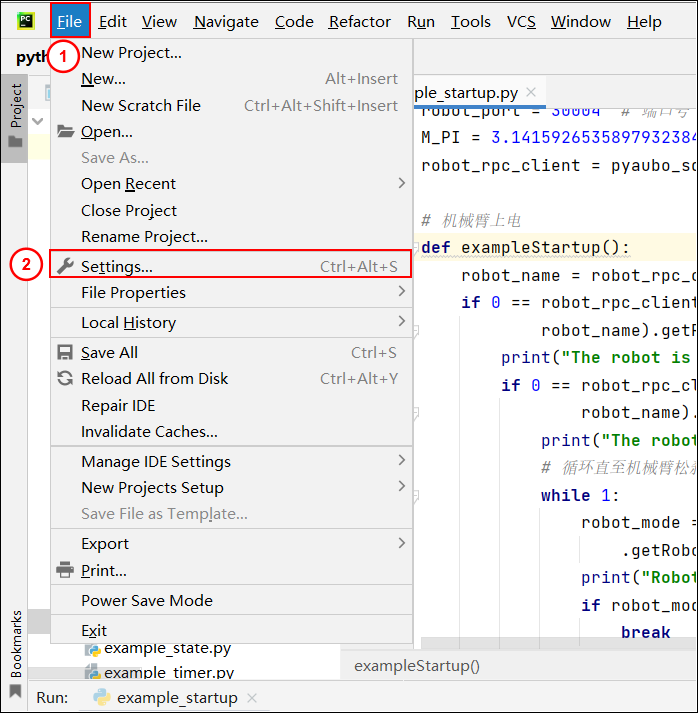Click the Settings wrench icon
Screen dimensions: 698x713
65,266
